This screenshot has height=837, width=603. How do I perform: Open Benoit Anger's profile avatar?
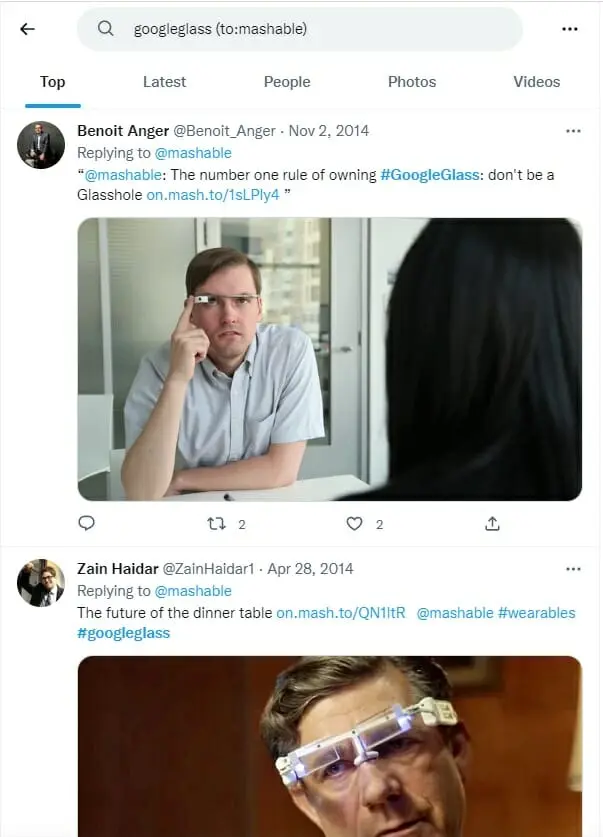click(41, 146)
